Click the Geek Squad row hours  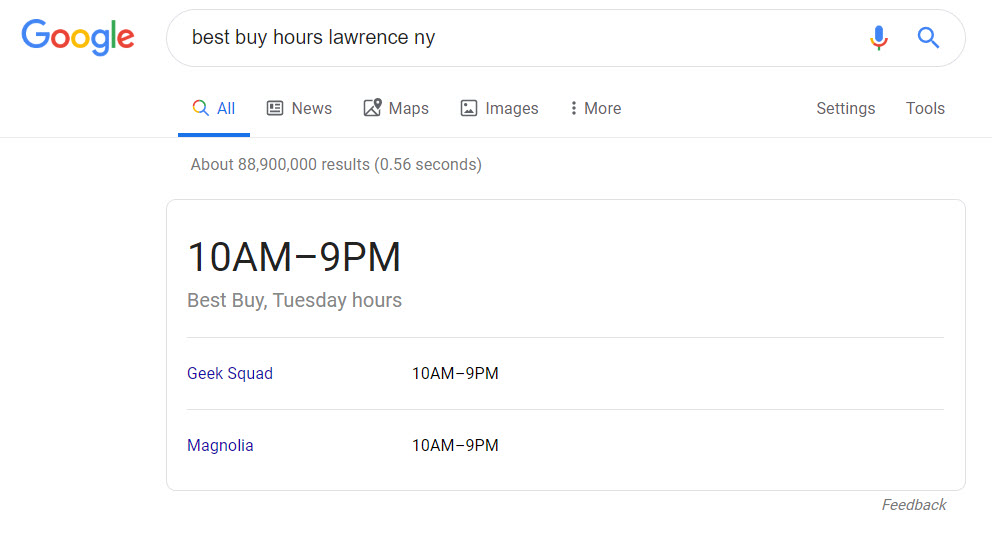click(455, 374)
